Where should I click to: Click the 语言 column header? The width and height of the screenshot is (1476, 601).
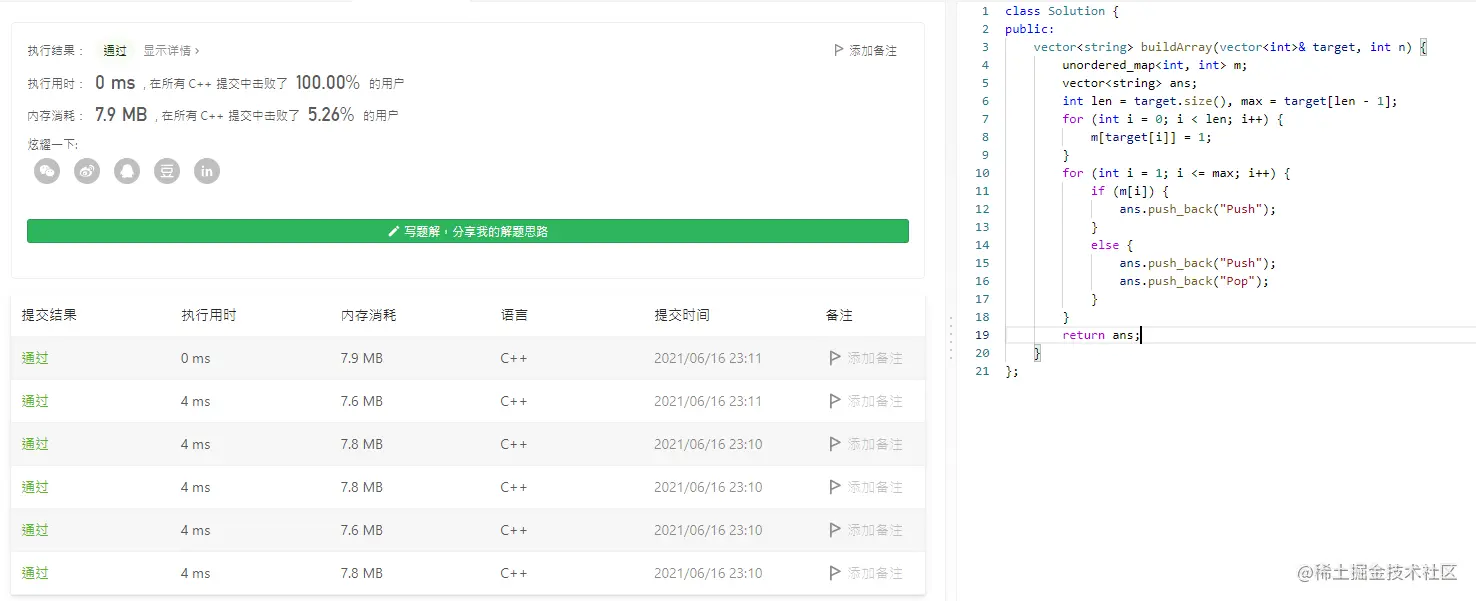click(514, 315)
